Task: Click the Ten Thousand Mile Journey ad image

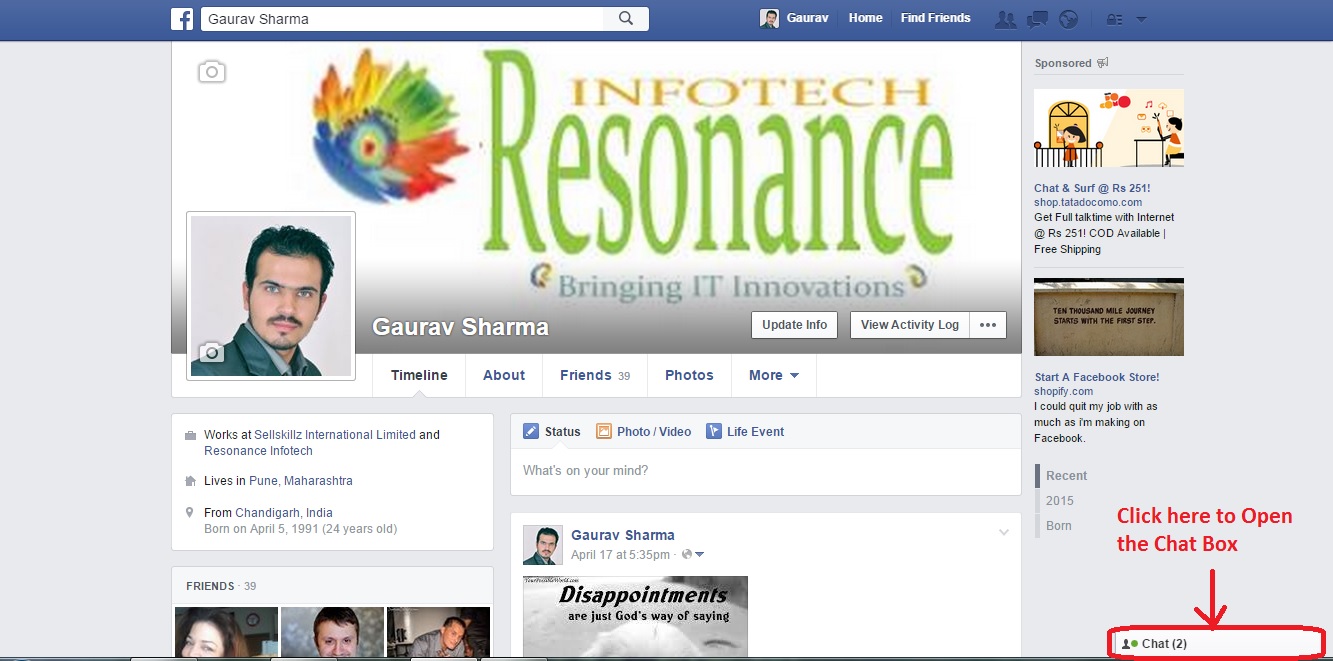Action: click(1109, 317)
